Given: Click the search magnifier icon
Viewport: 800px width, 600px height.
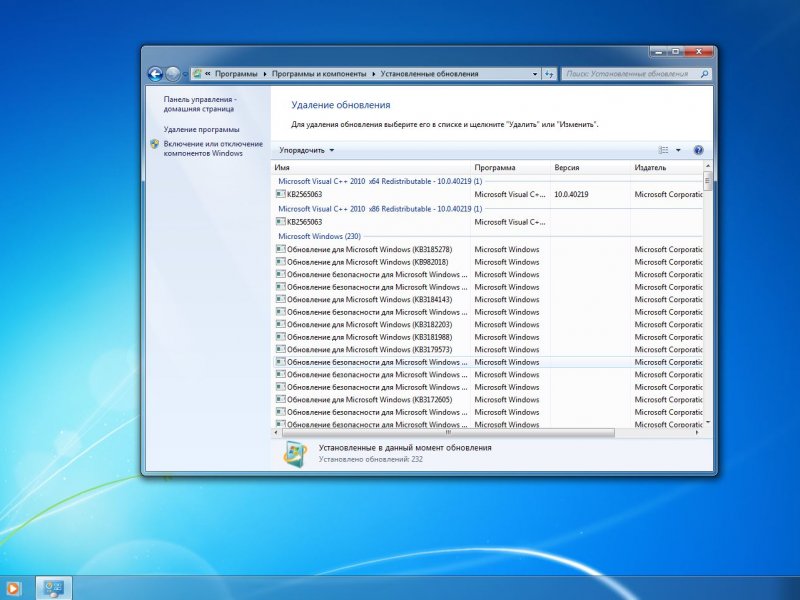Looking at the screenshot, I should click(x=705, y=74).
